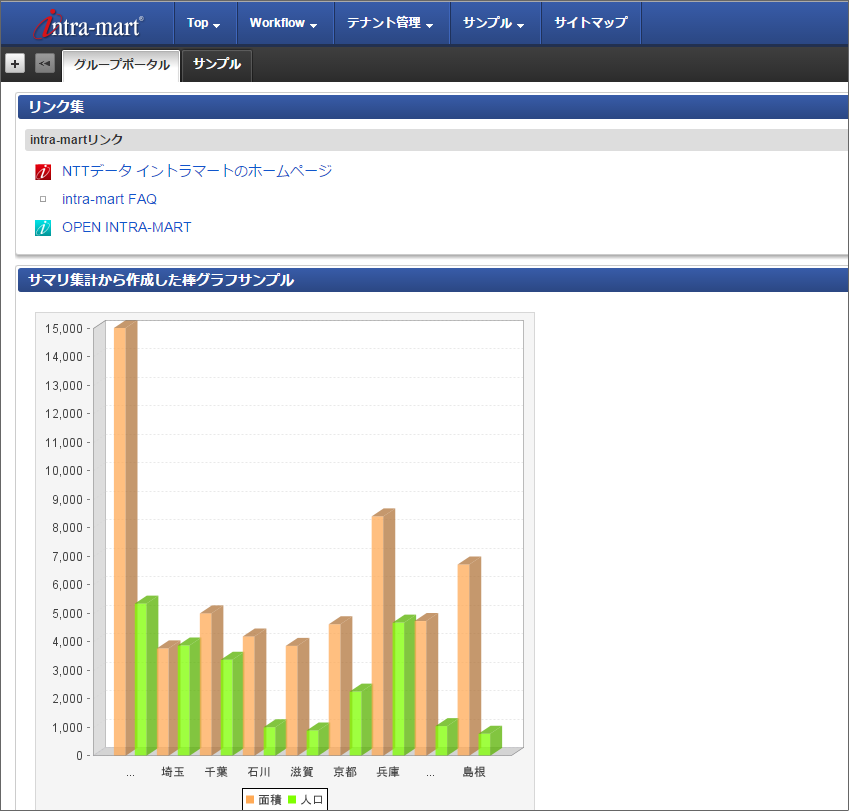Click red icon beside NTTデータ link
Screen dimensions: 849x811
43,172
